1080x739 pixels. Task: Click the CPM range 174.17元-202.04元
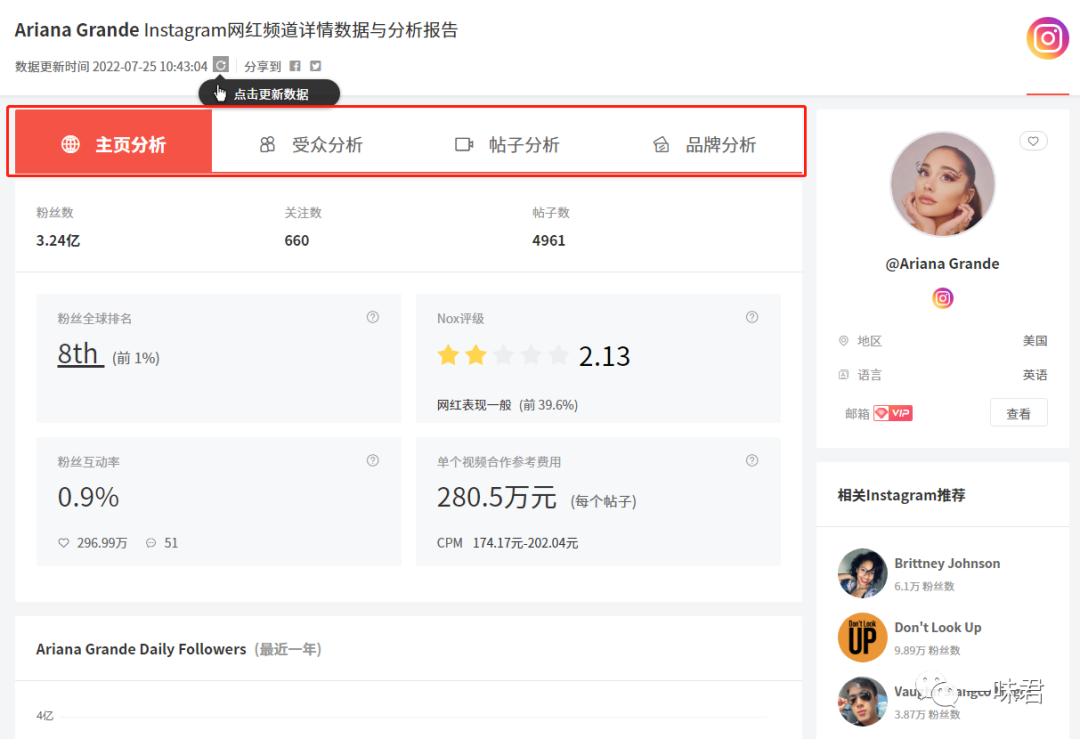[526, 543]
